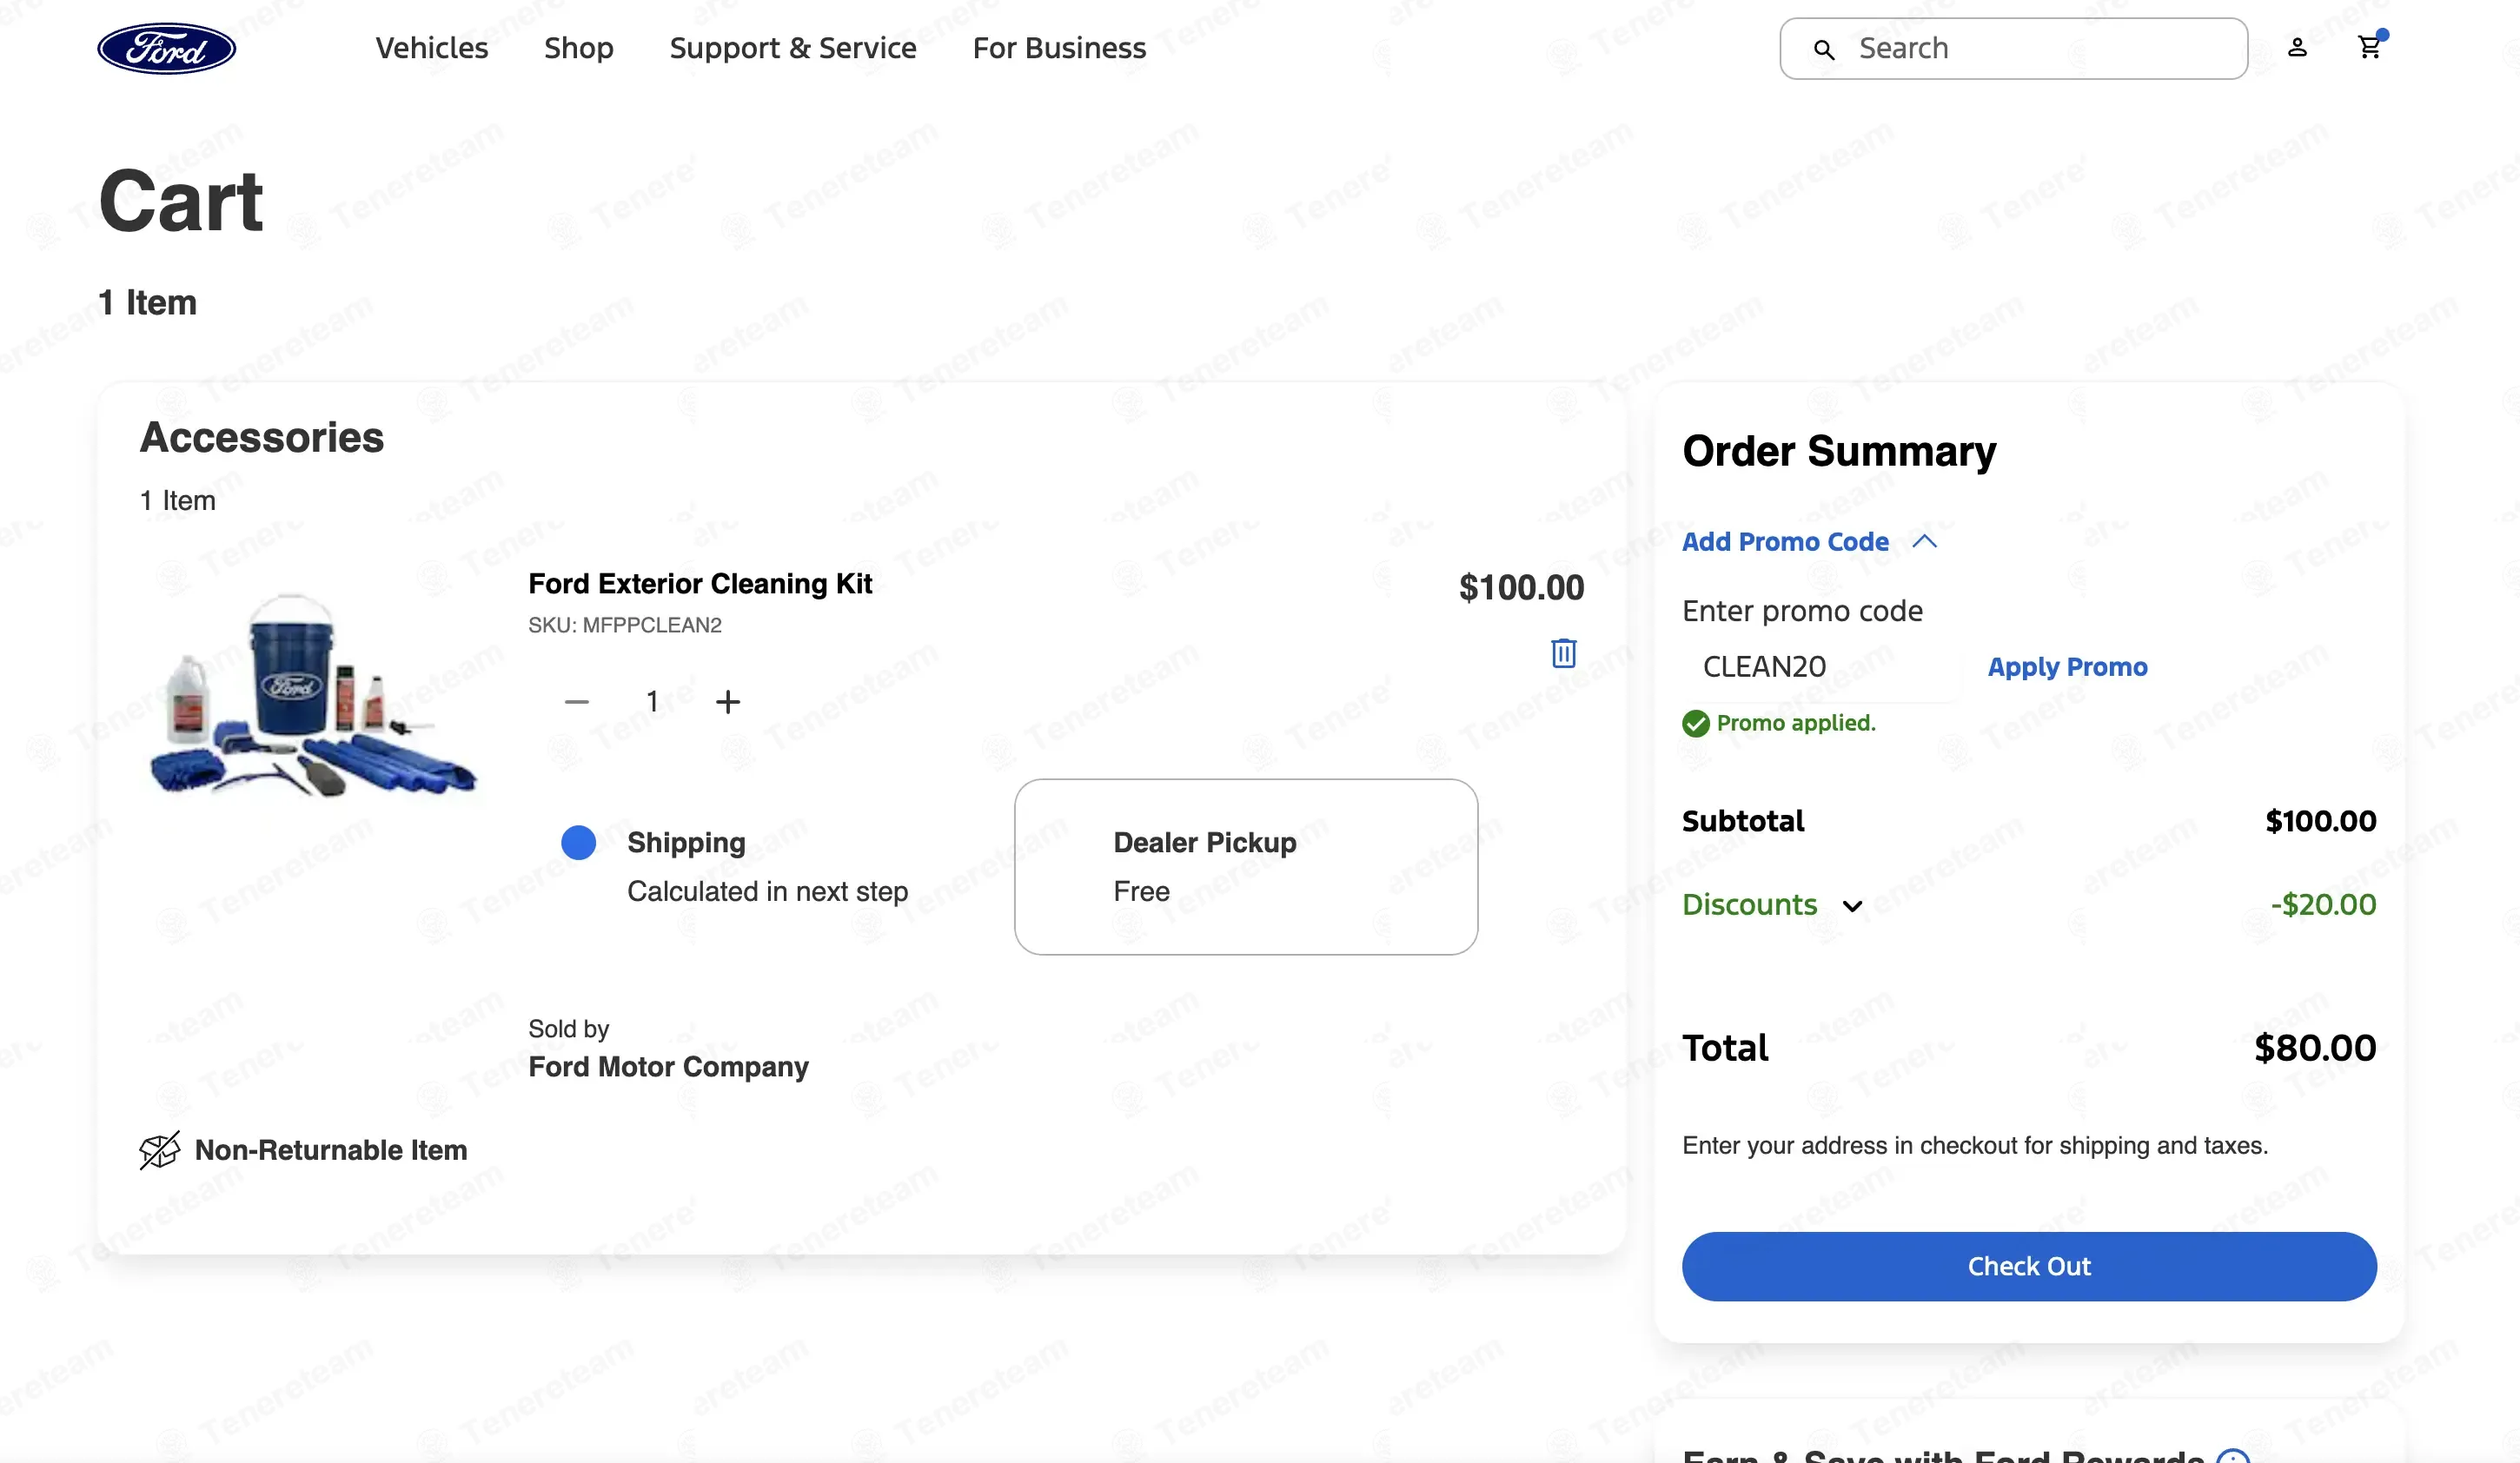Click the green Promo applied checkmark
This screenshot has height=1463, width=2520.
pyautogui.click(x=1696, y=723)
